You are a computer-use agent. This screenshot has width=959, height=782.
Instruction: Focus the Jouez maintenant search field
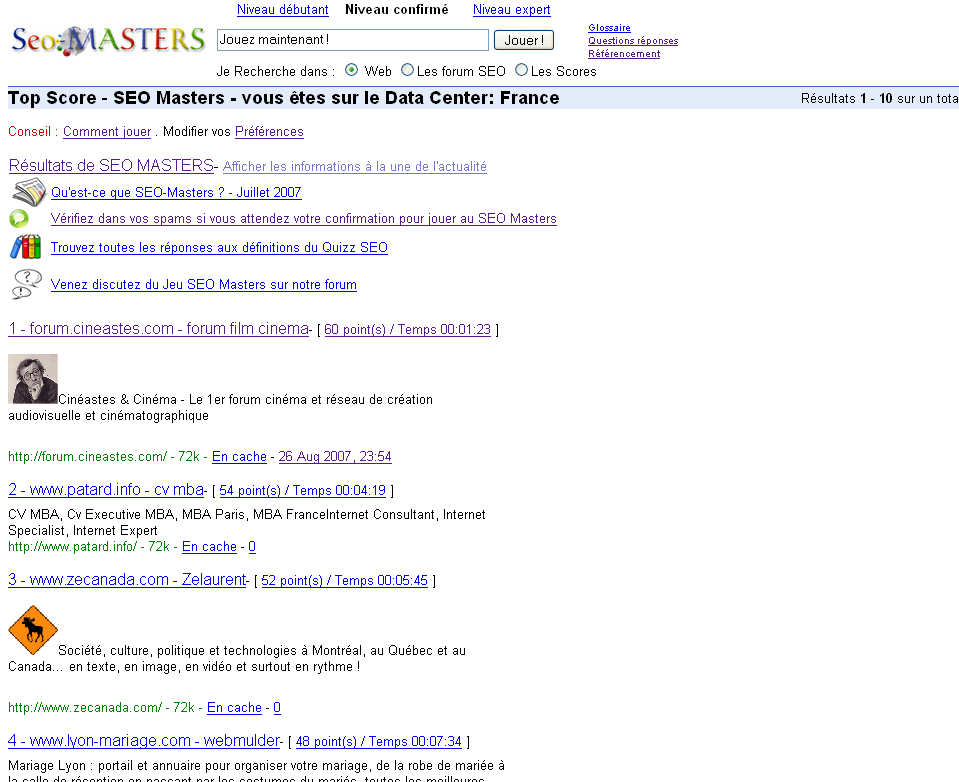tap(353, 40)
